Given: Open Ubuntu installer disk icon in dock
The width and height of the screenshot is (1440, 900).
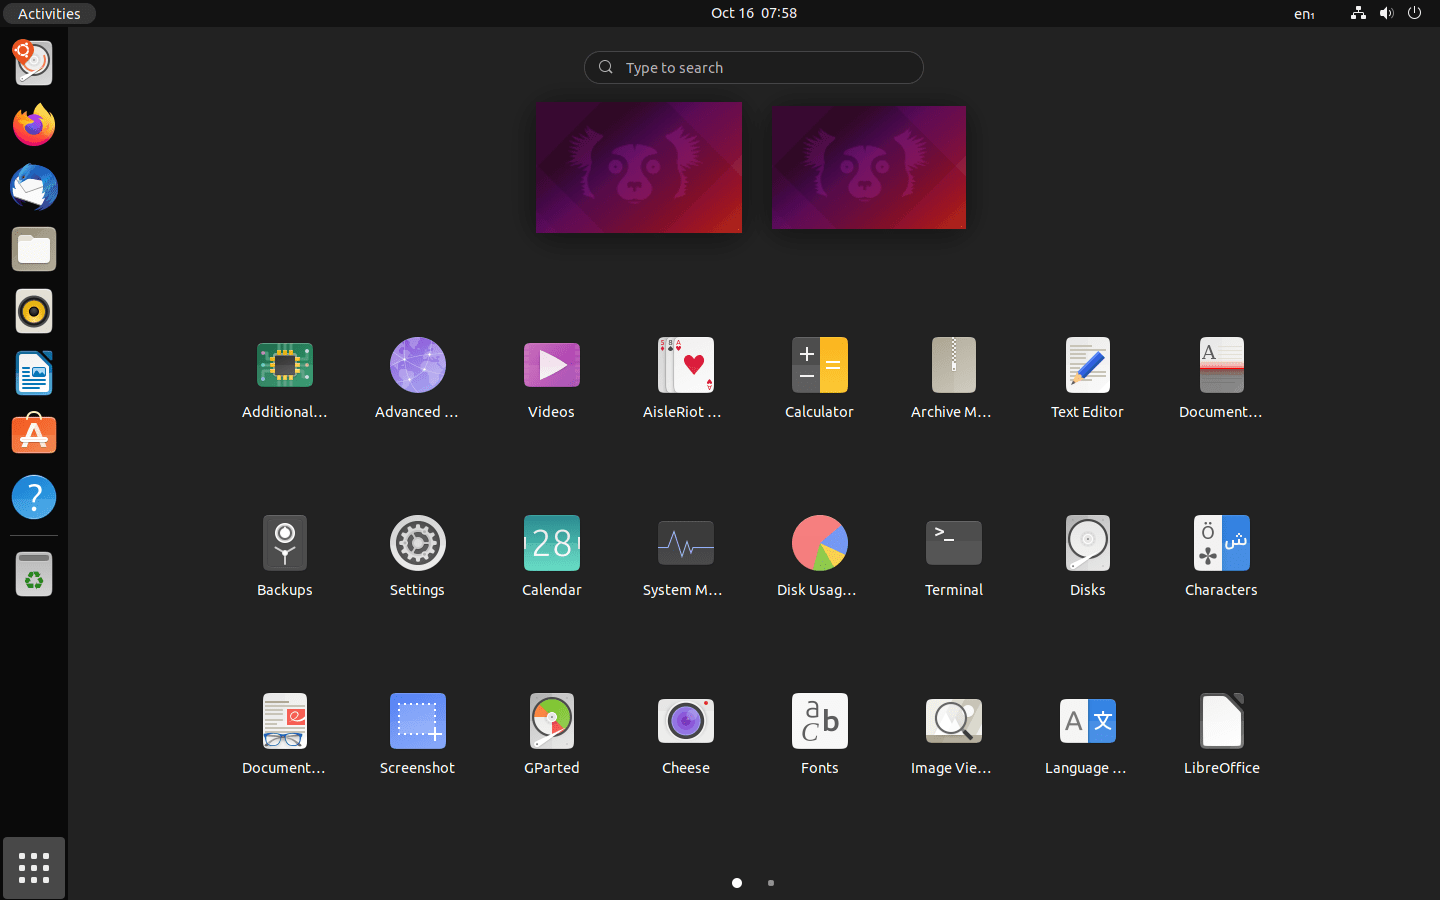Looking at the screenshot, I should (34, 63).
